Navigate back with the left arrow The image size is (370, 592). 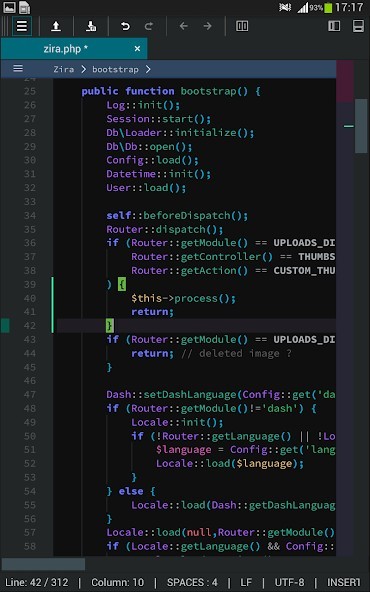[x=183, y=26]
